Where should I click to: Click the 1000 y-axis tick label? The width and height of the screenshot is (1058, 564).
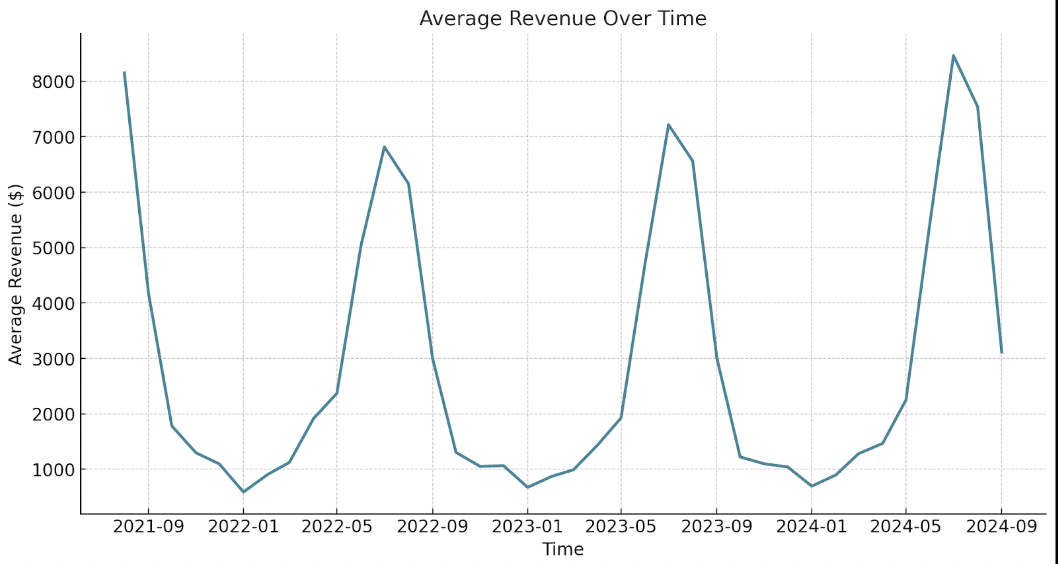tap(52, 470)
